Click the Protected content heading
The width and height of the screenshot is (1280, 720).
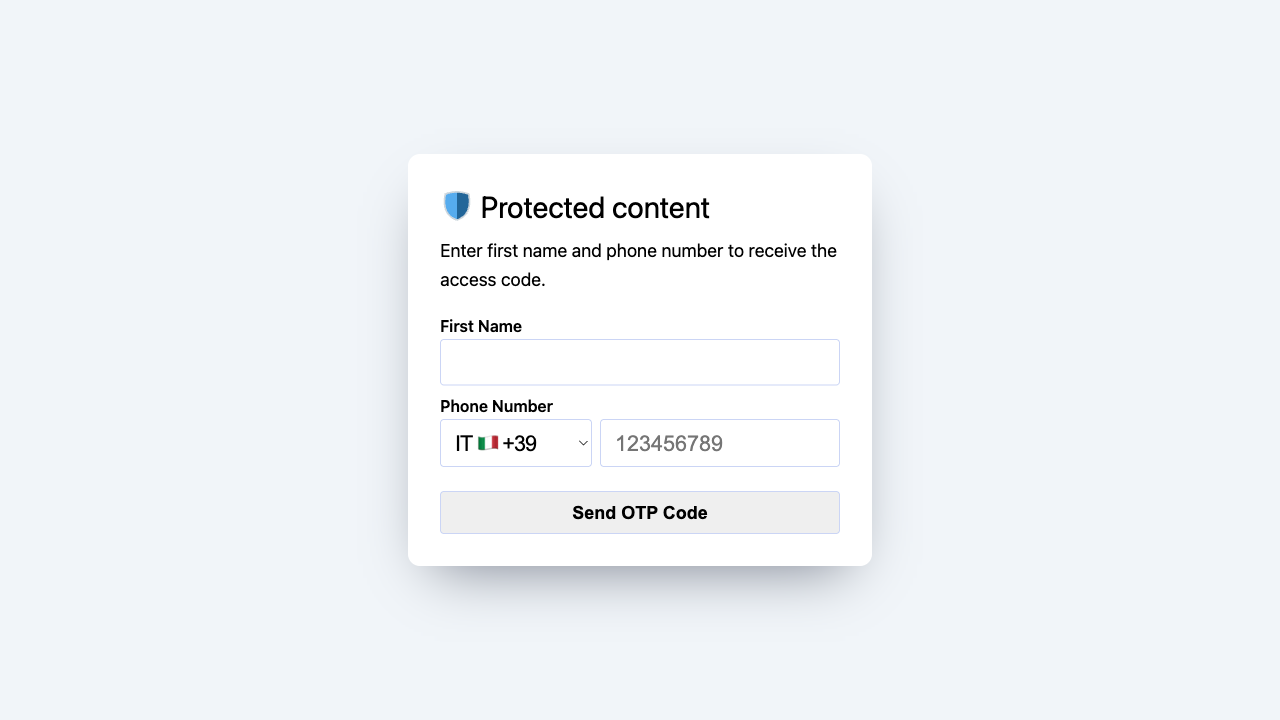click(x=595, y=208)
